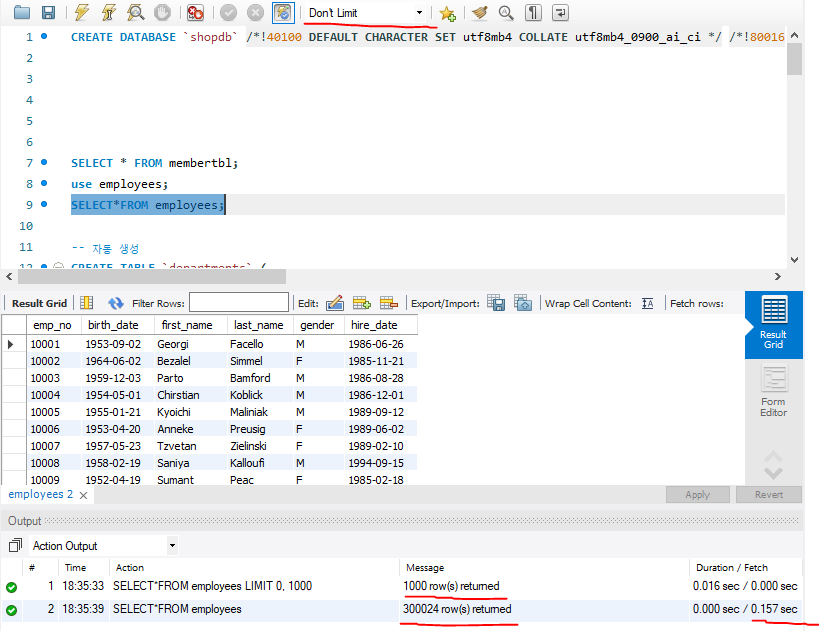Toggle word wrap icon in editor toolbar
This screenshot has height=631, width=819.
click(560, 13)
